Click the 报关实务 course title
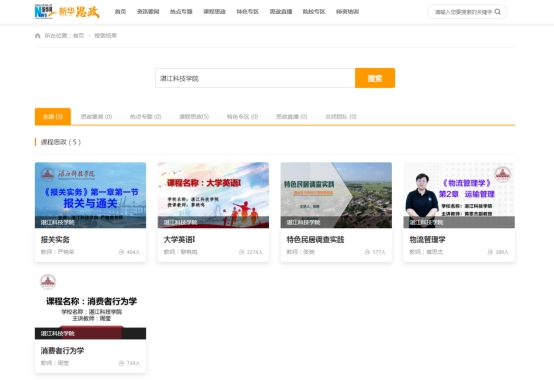 click(55, 239)
